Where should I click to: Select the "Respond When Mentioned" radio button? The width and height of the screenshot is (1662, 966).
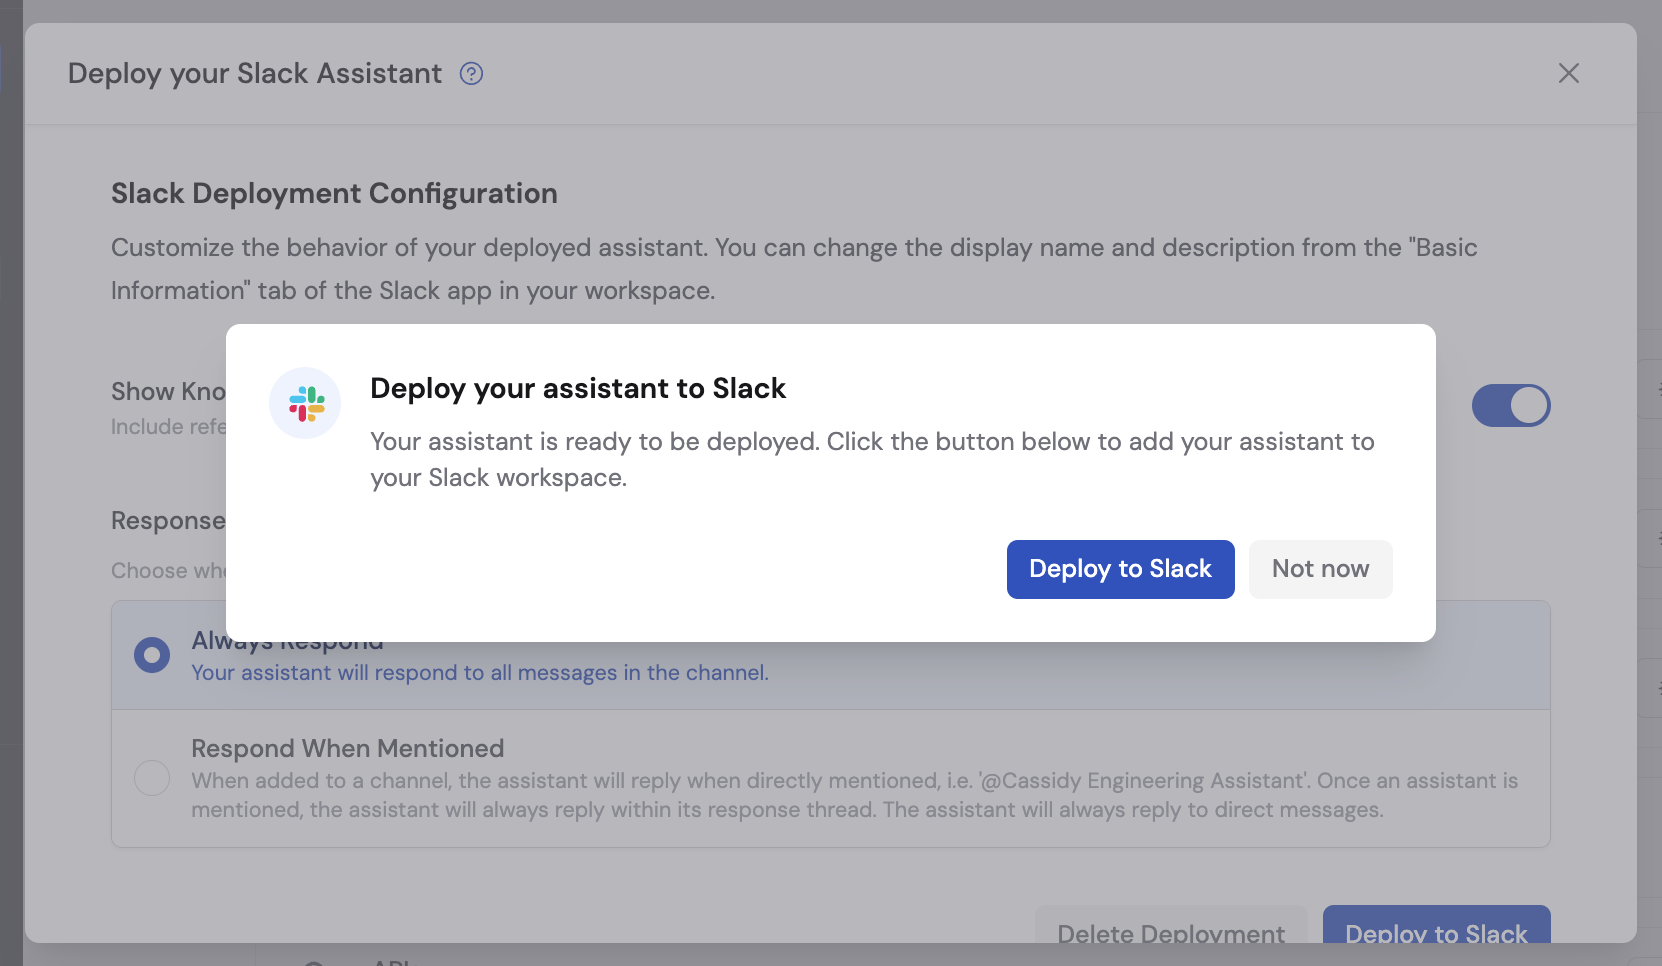(x=151, y=778)
